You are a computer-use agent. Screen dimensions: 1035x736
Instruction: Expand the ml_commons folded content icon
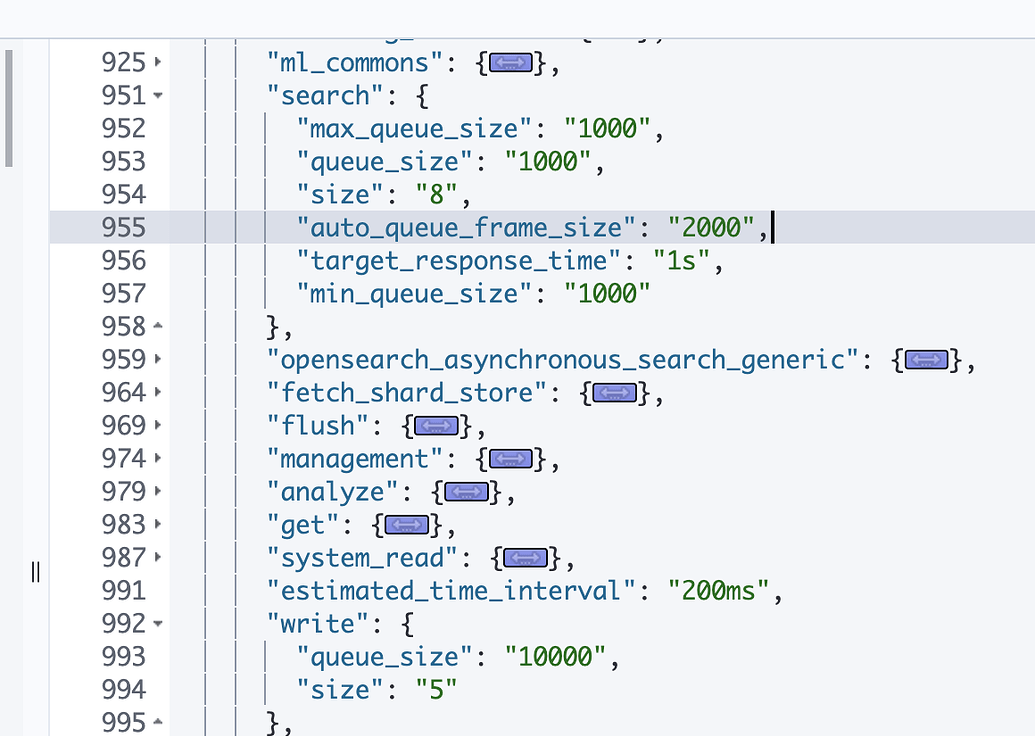(x=512, y=62)
